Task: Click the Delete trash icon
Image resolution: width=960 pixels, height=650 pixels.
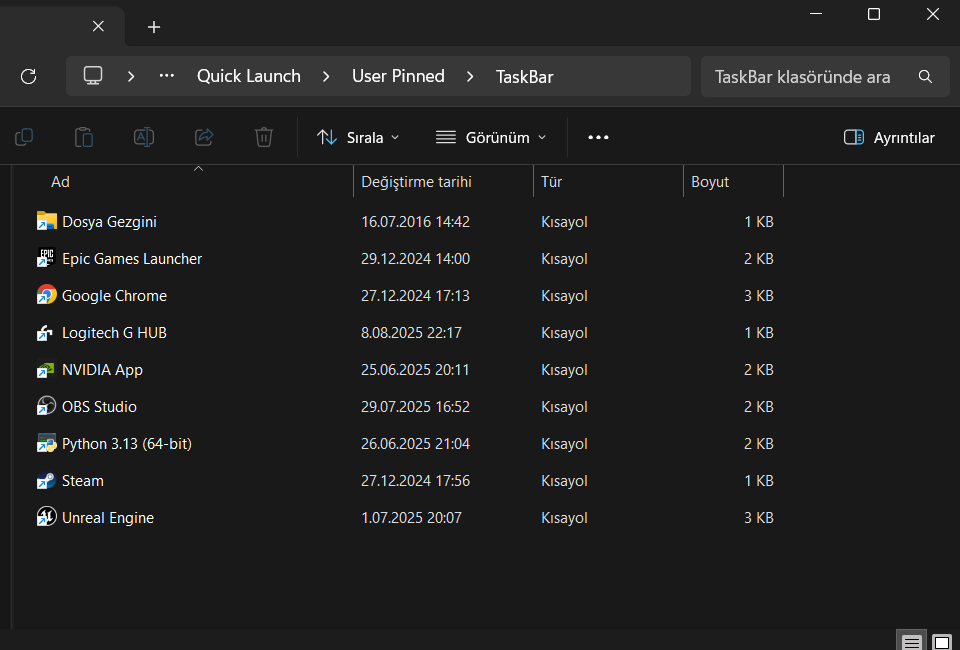Action: 264,137
